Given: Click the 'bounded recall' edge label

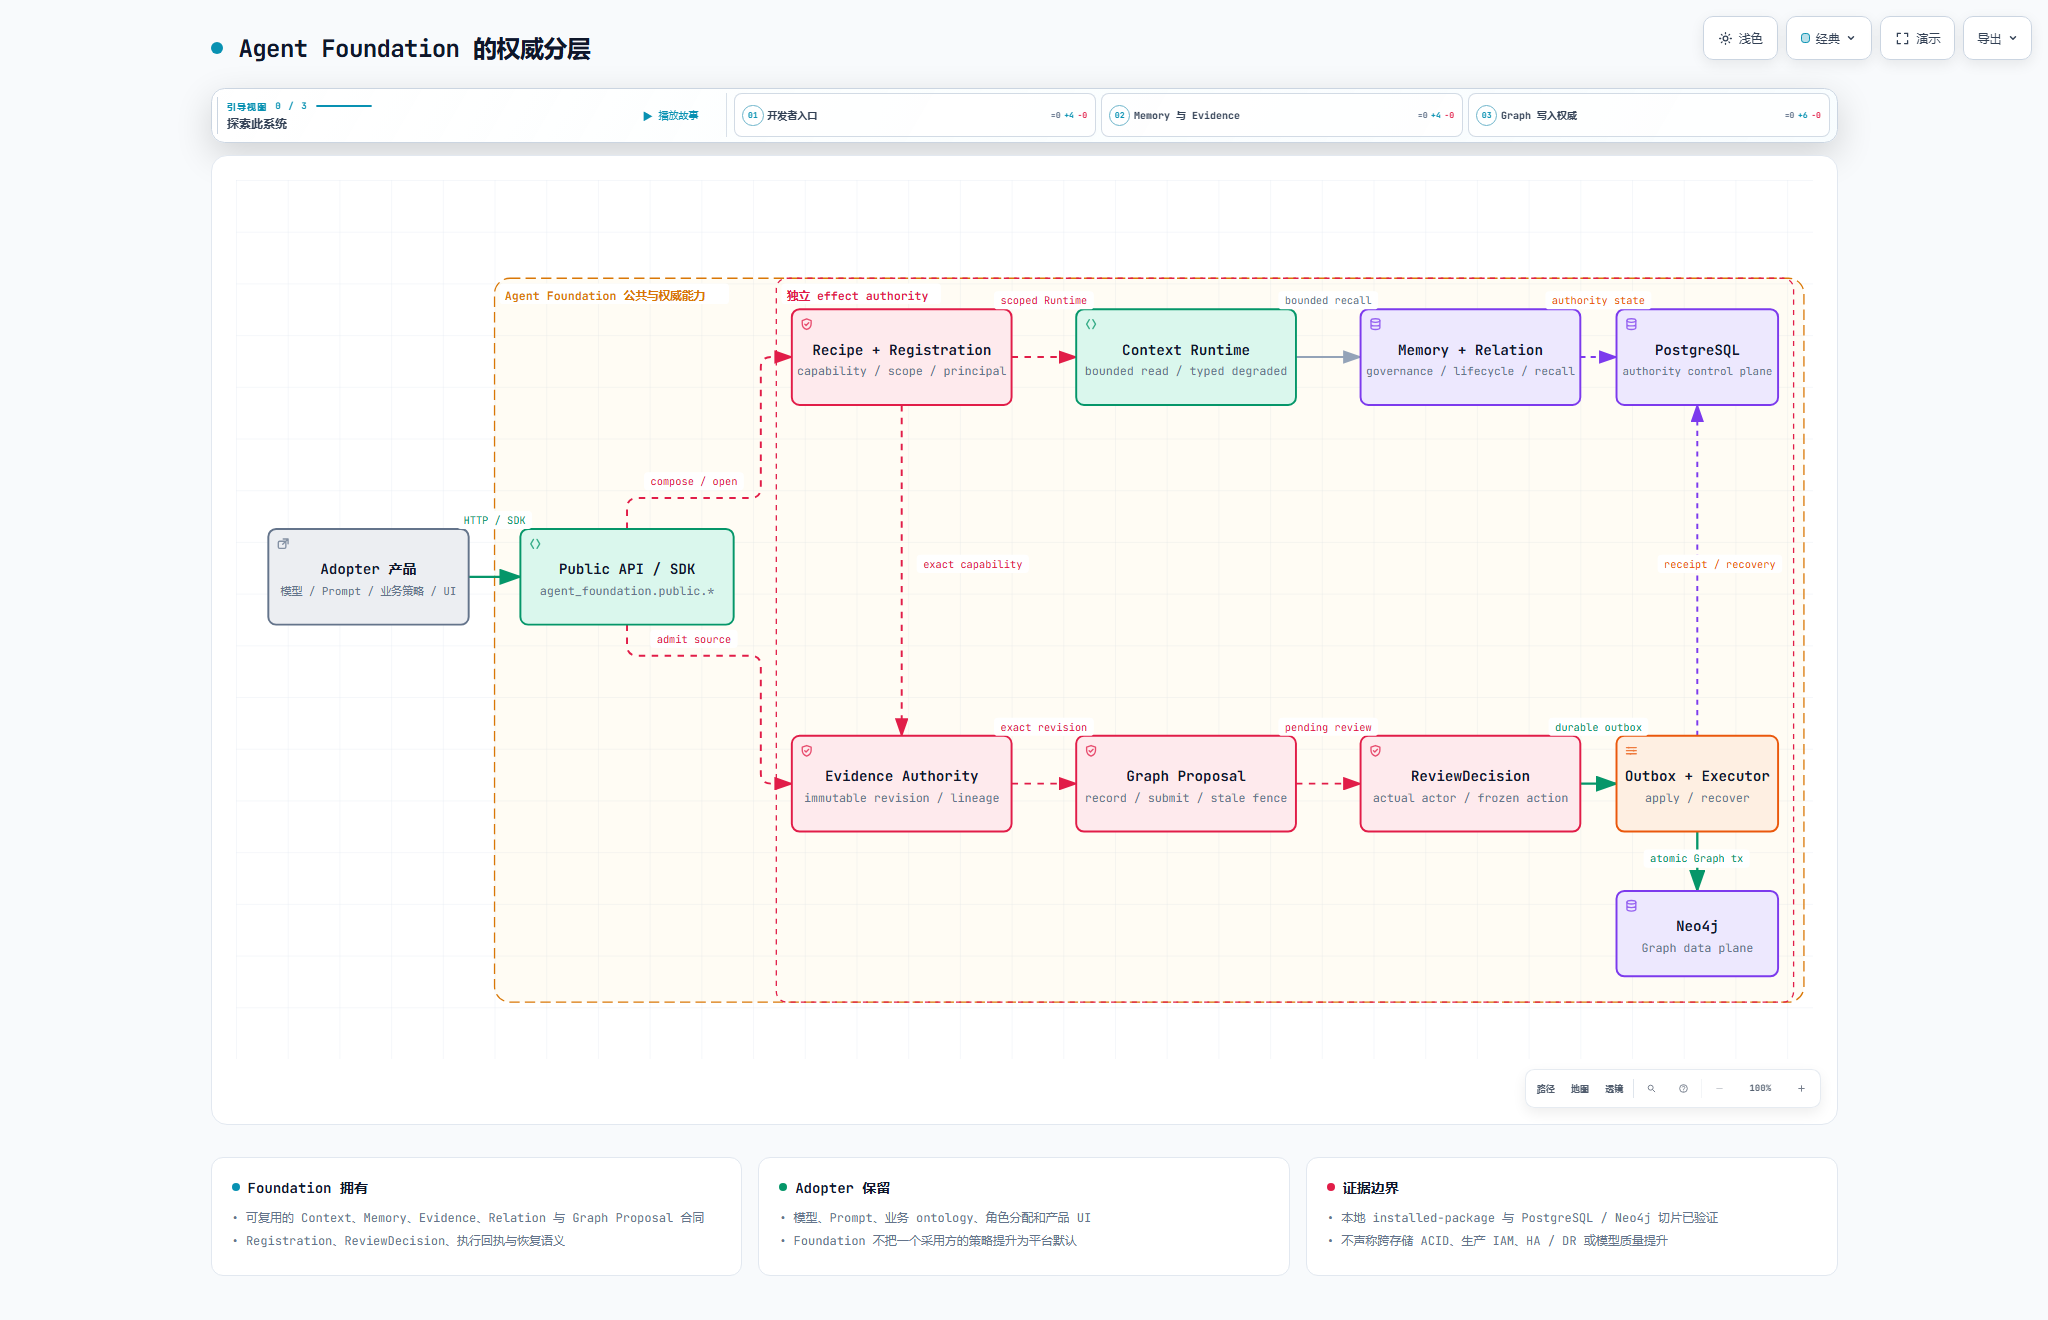Looking at the screenshot, I should point(1328,301).
